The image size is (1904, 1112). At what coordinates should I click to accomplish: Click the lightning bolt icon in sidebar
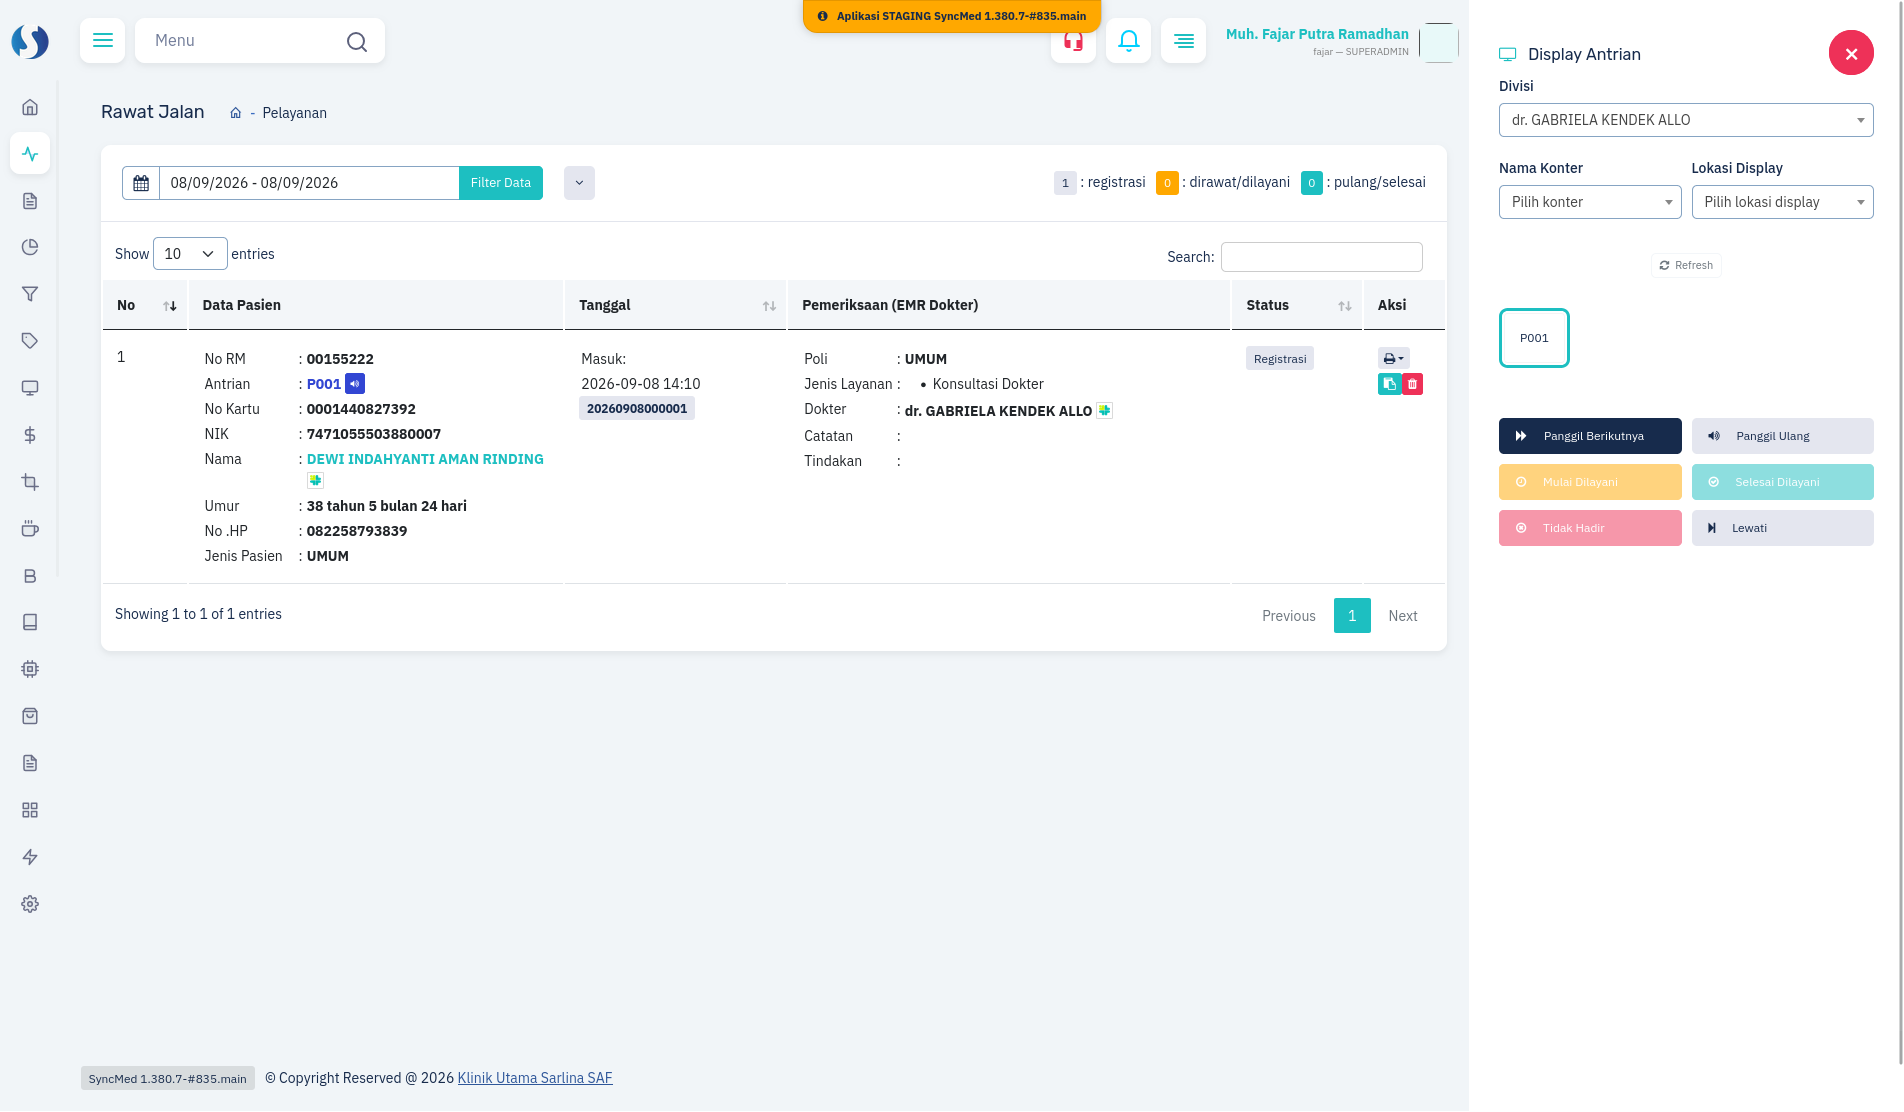(x=30, y=857)
